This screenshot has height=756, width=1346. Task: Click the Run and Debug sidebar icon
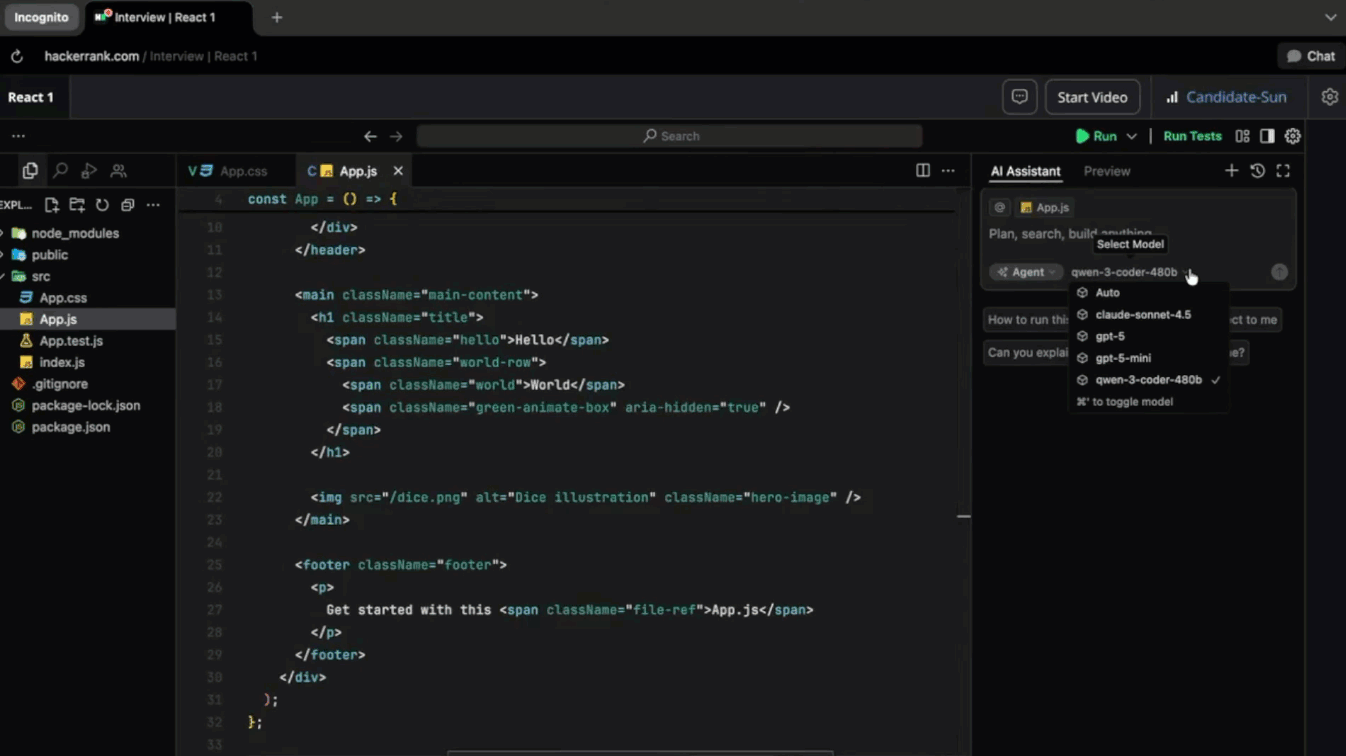tap(89, 171)
